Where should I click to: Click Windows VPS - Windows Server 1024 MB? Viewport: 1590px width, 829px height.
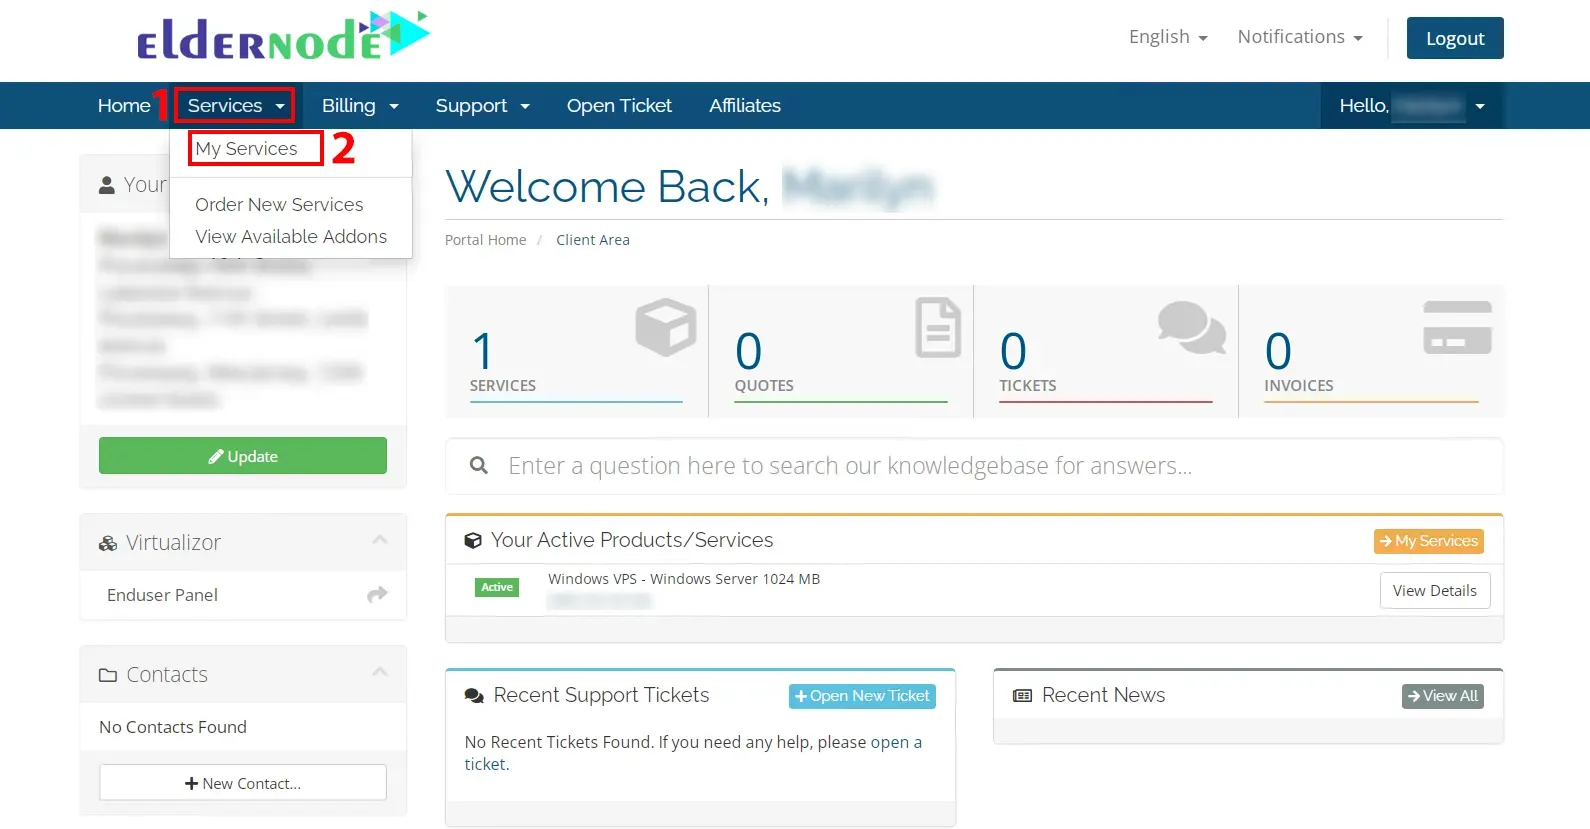click(684, 579)
